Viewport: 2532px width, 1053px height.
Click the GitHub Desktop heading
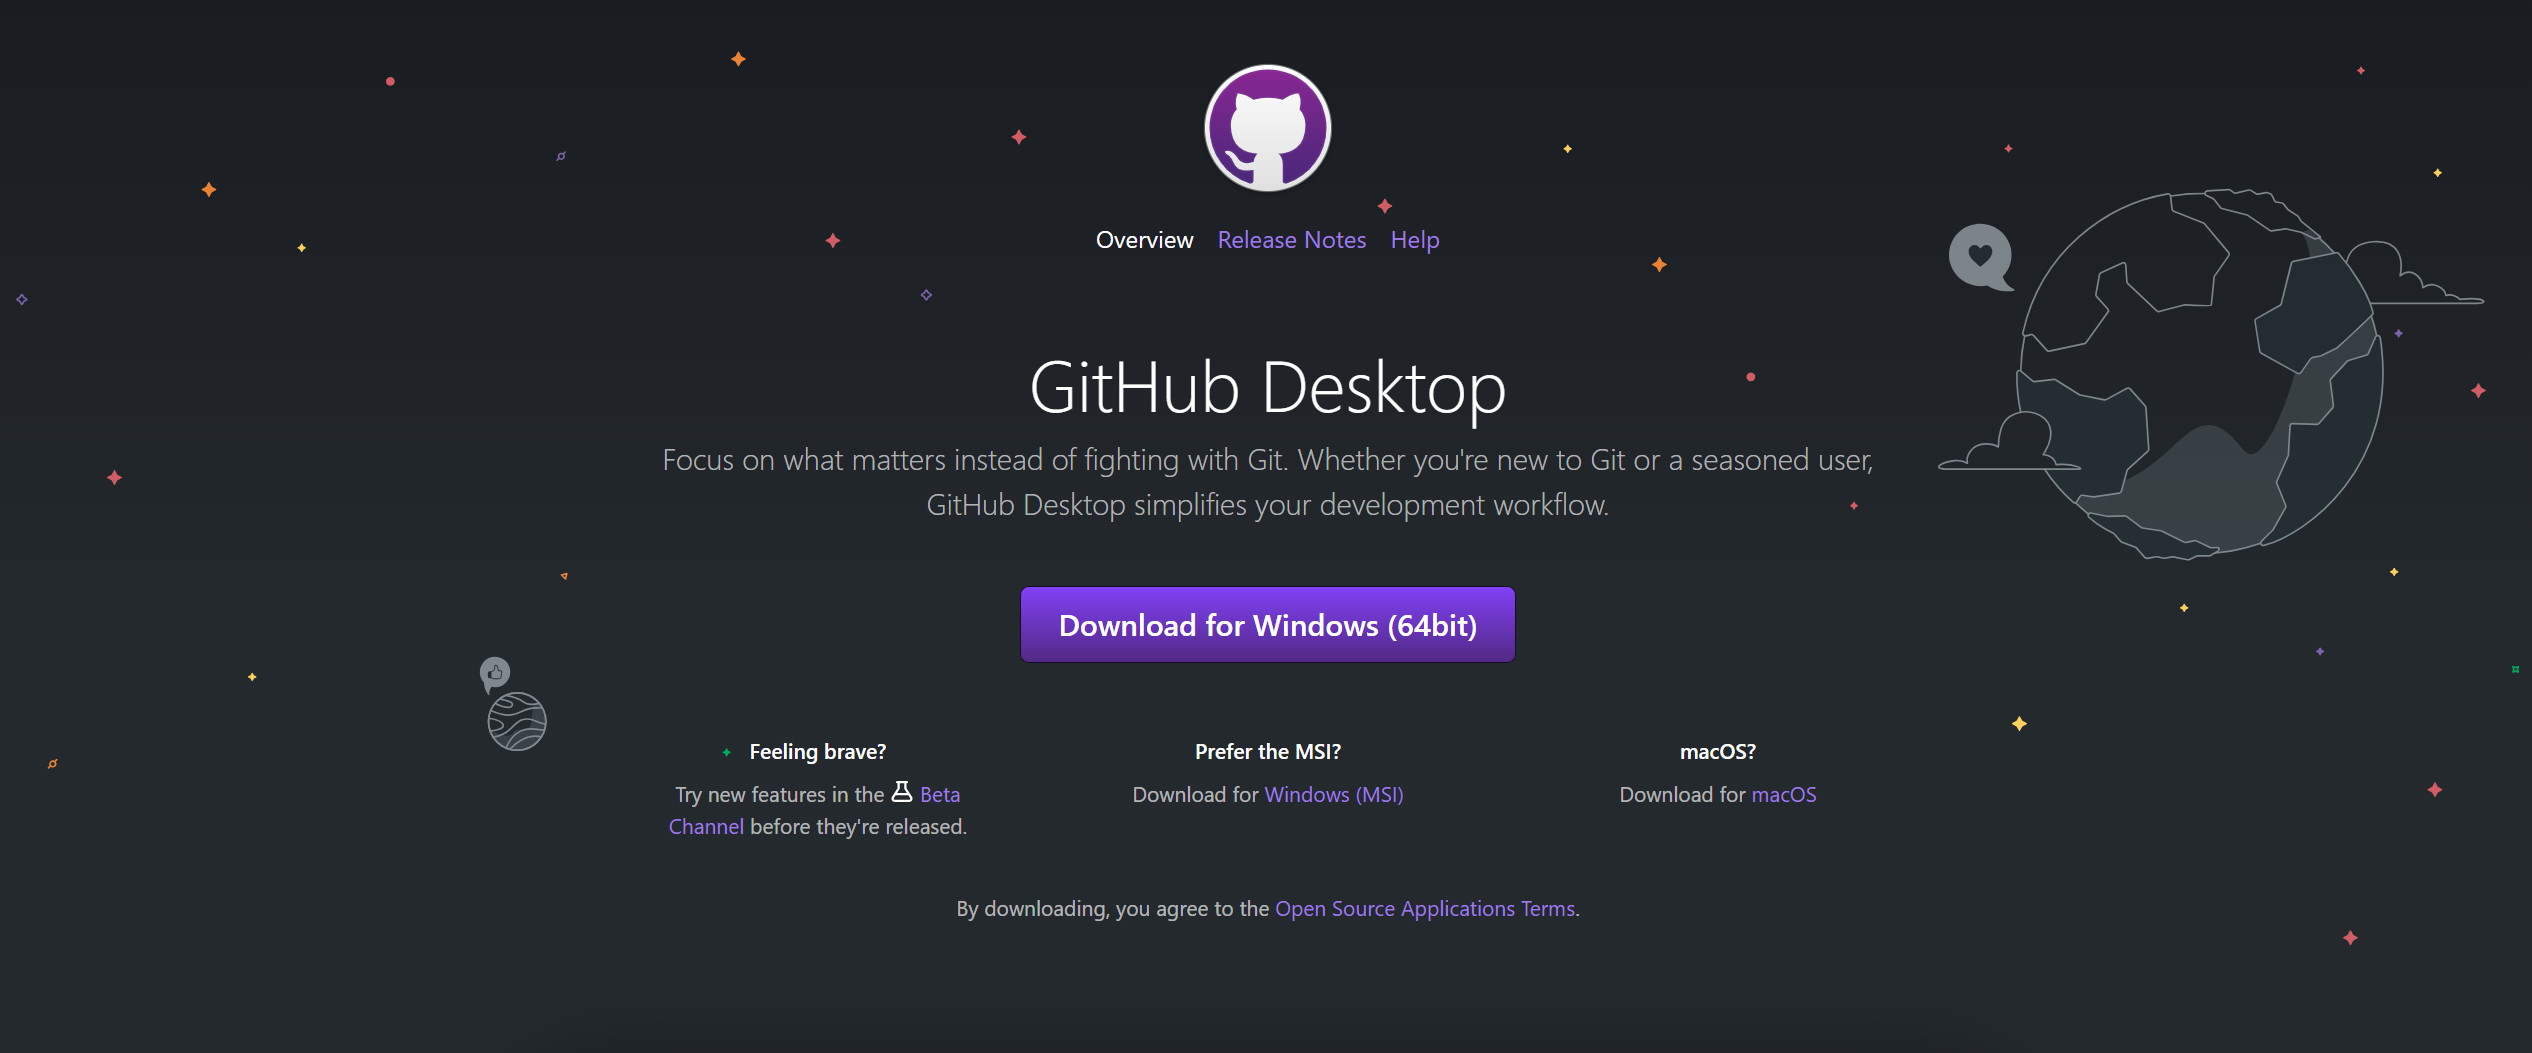click(x=1267, y=388)
